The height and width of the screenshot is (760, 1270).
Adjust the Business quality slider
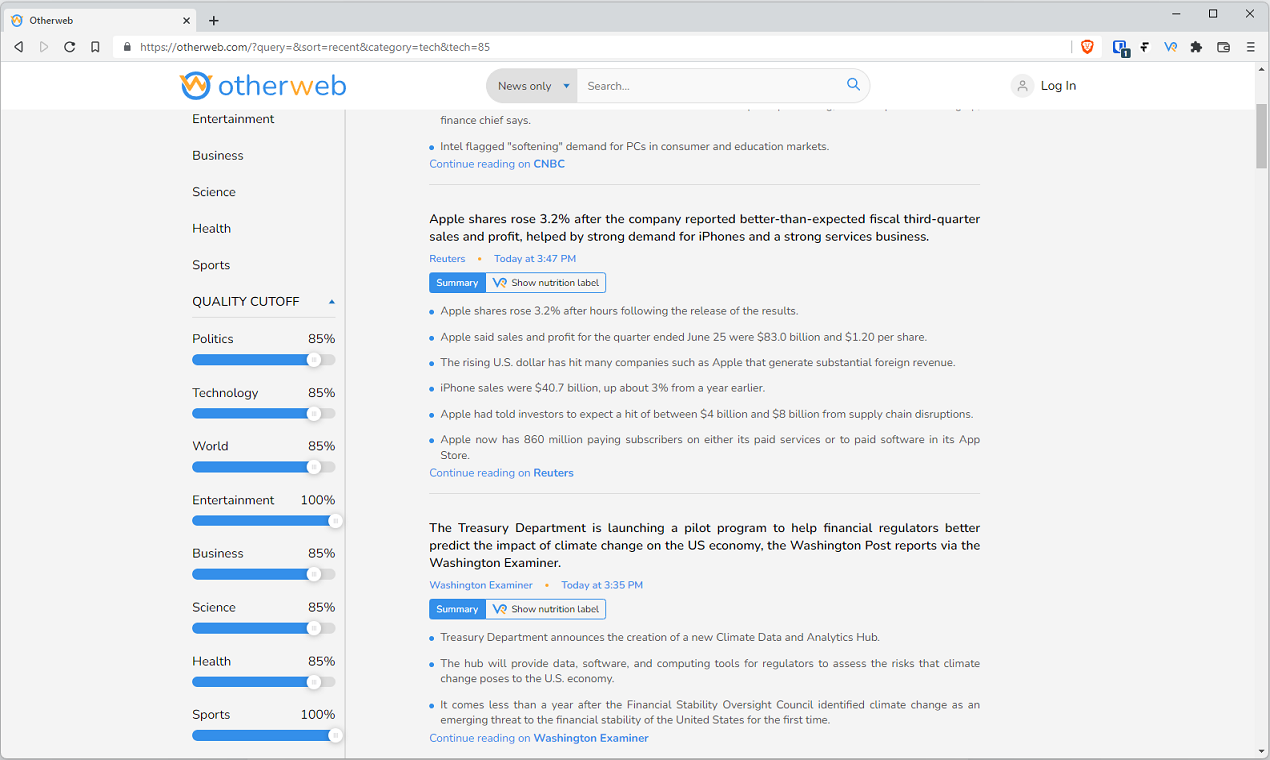314,574
